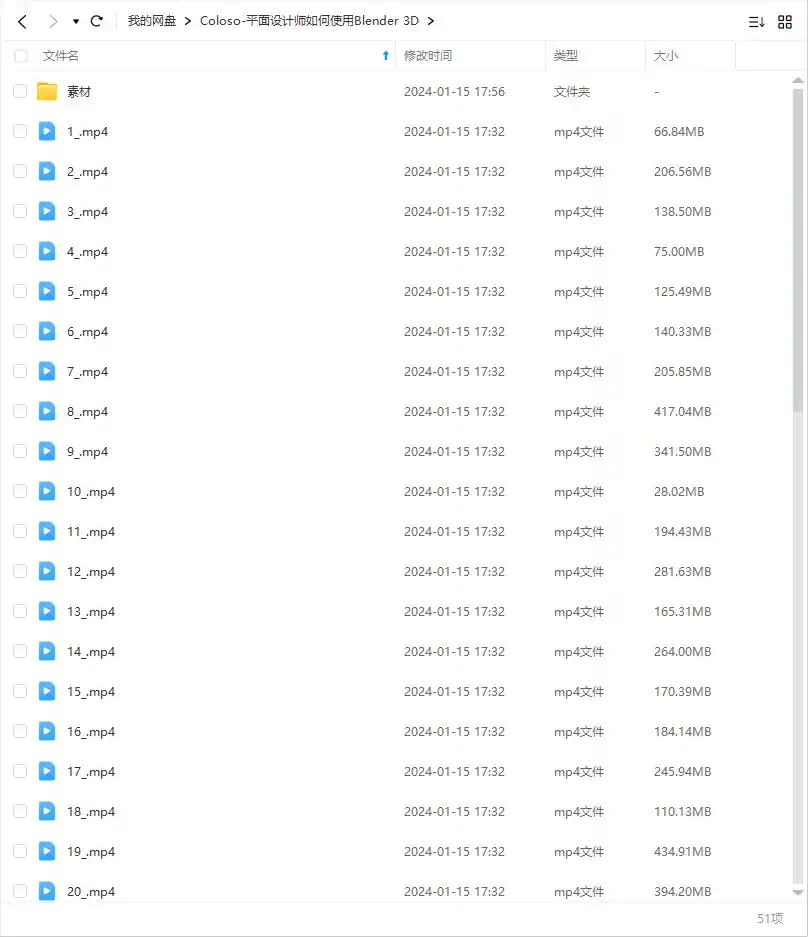Click the 类型 column header
This screenshot has width=808, height=937.
click(566, 56)
